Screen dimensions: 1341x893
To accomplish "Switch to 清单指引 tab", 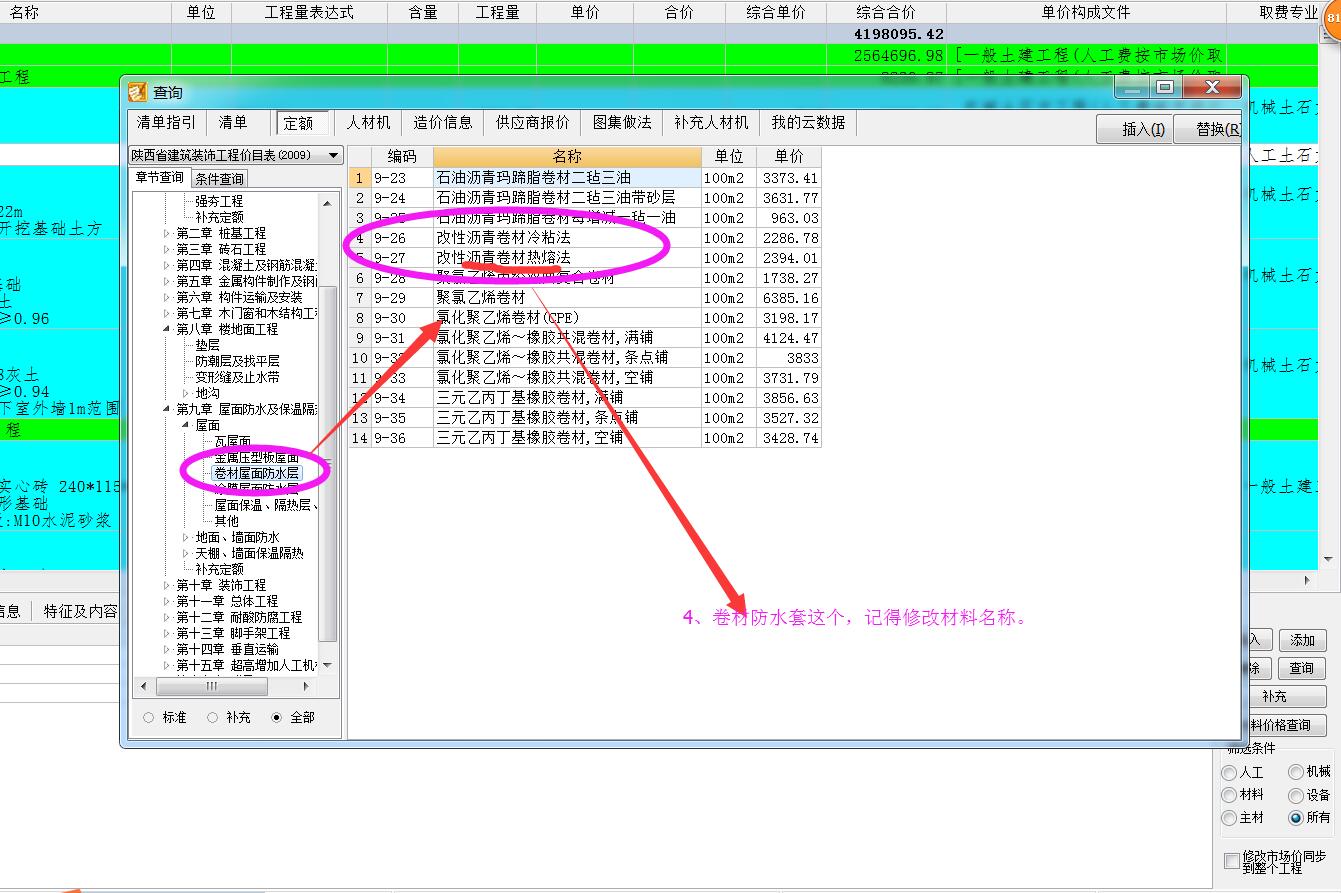I will coord(167,122).
